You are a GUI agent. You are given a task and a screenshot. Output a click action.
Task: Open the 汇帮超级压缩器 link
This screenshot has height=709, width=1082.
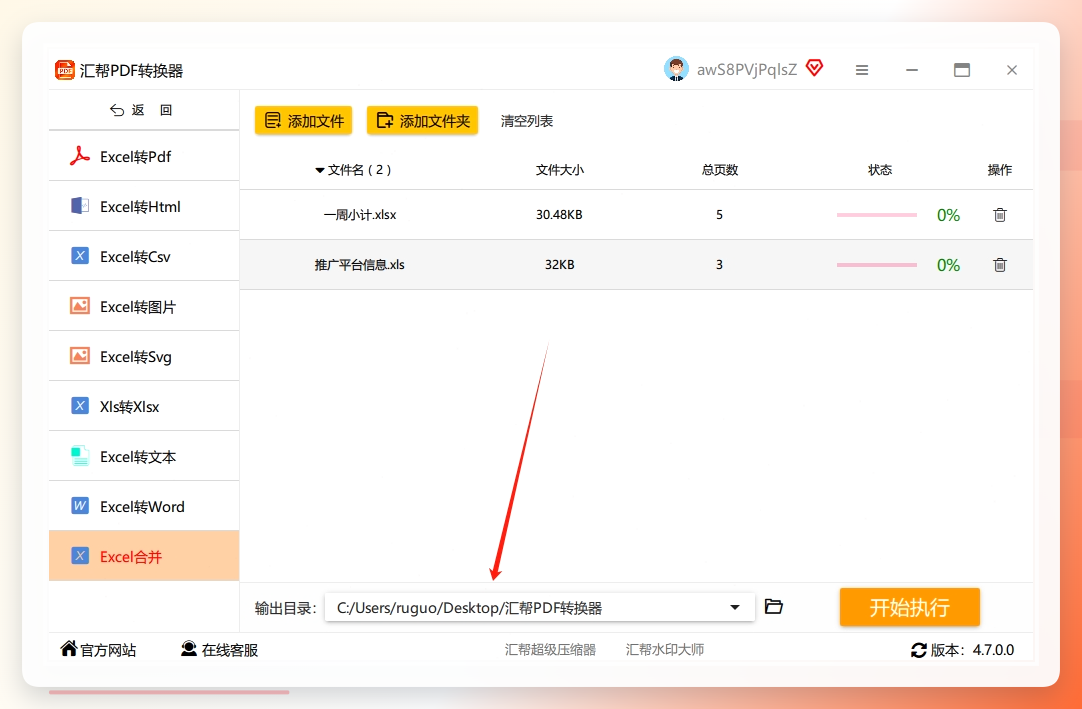(550, 650)
